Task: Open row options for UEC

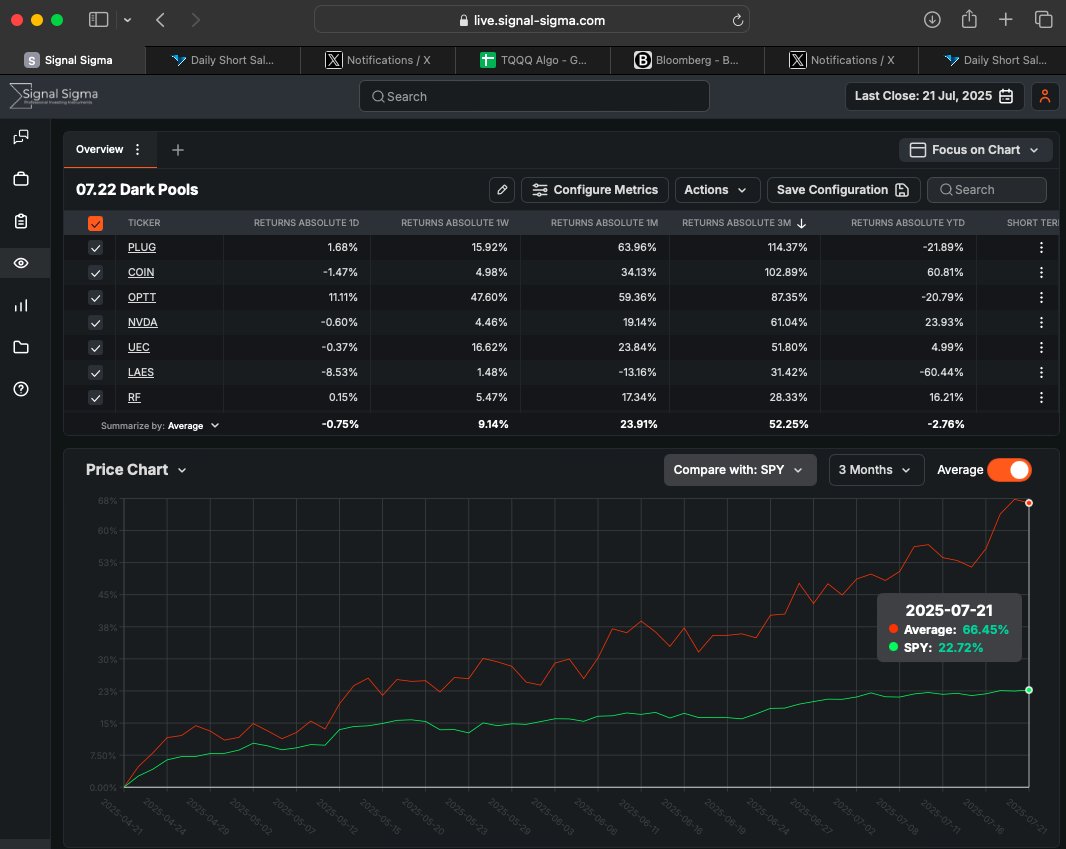Action: point(1041,347)
